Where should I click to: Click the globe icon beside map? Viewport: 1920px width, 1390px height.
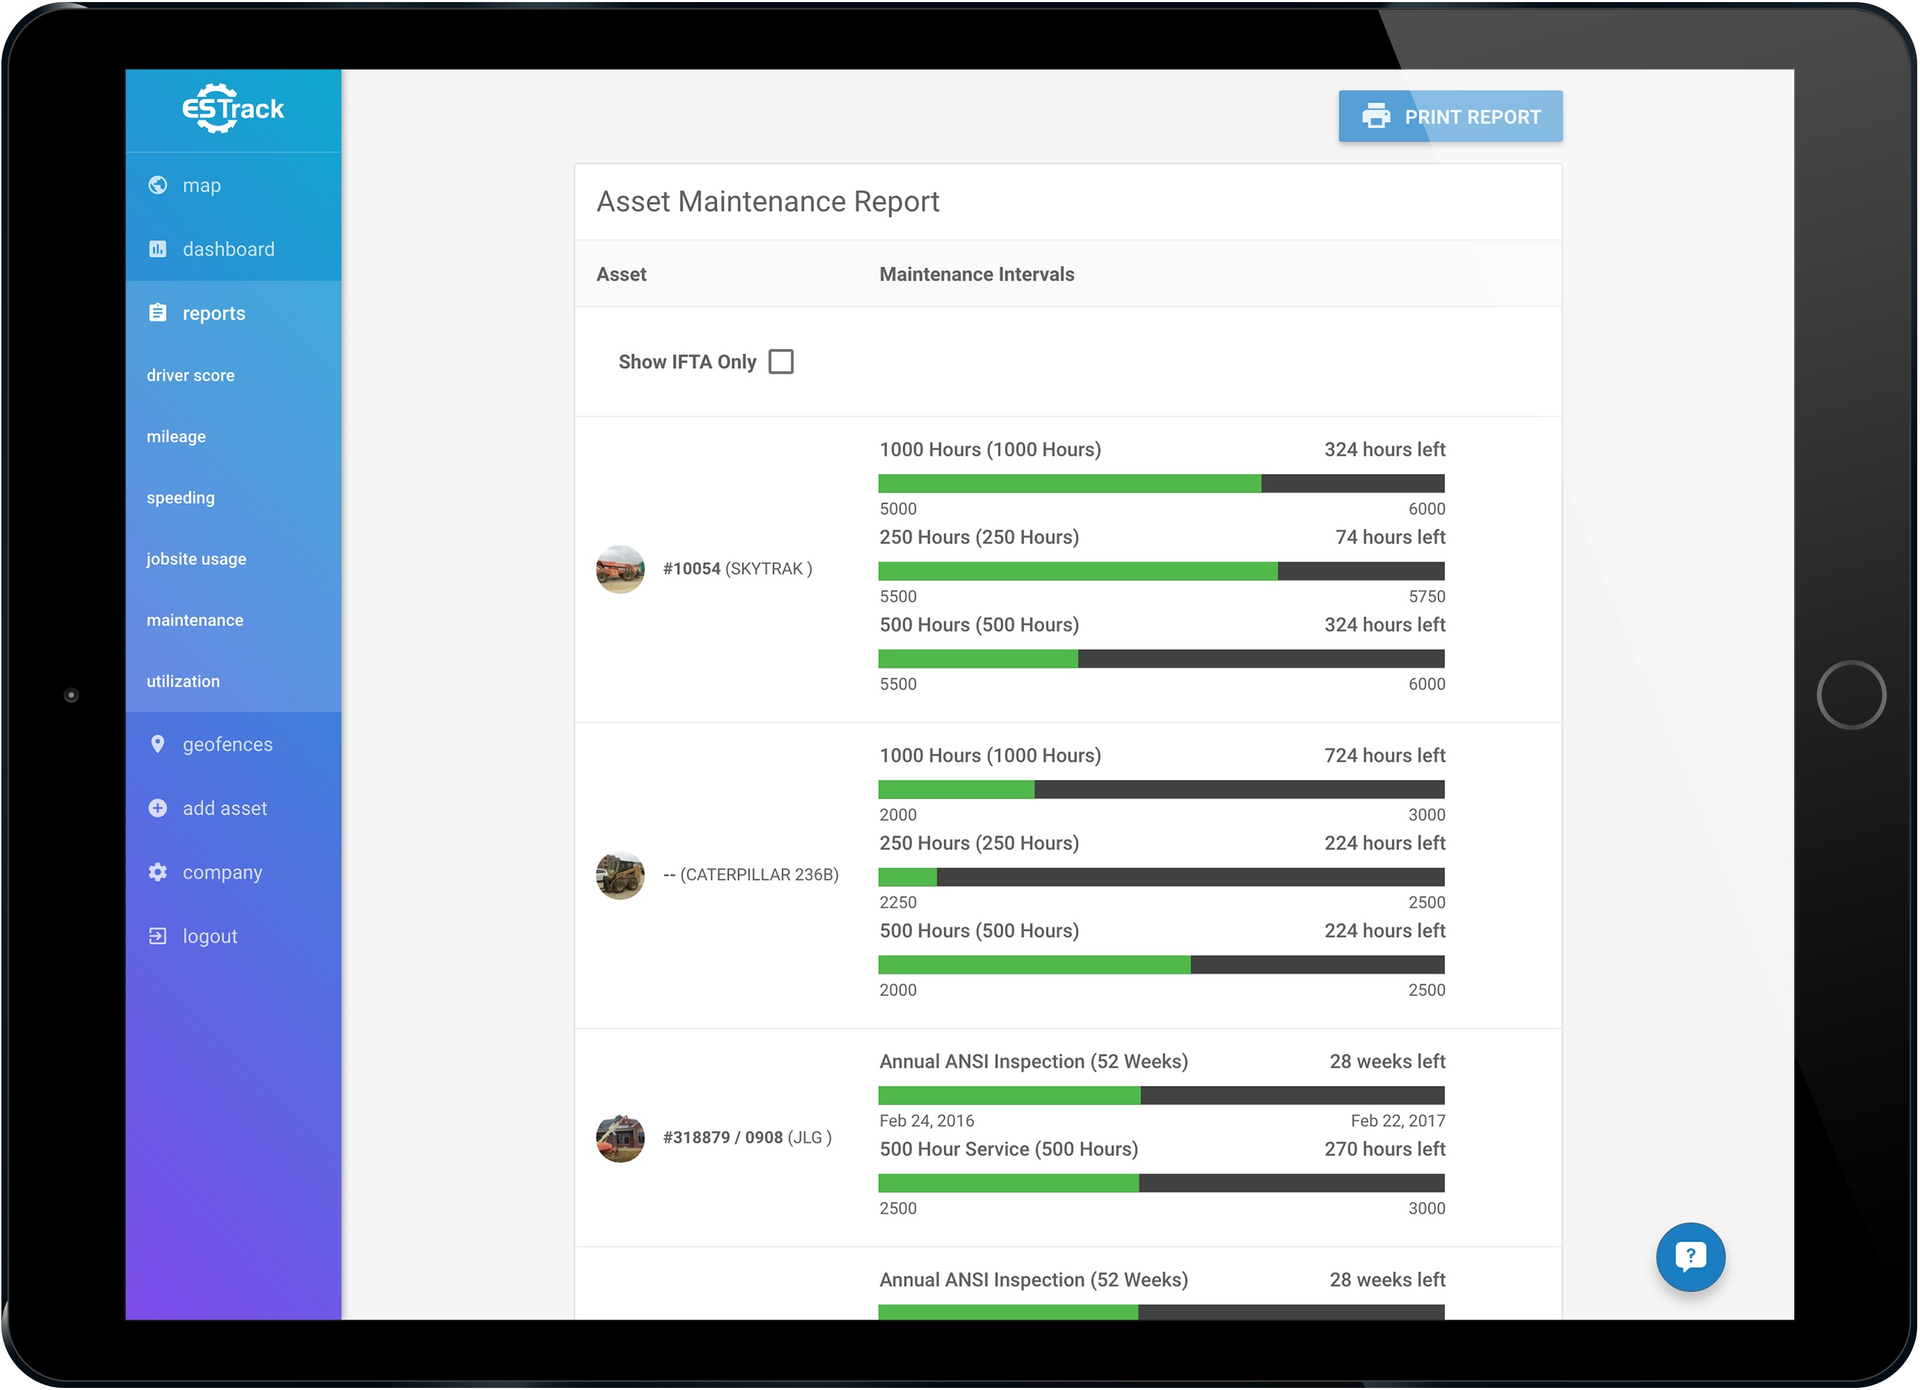pyautogui.click(x=158, y=185)
